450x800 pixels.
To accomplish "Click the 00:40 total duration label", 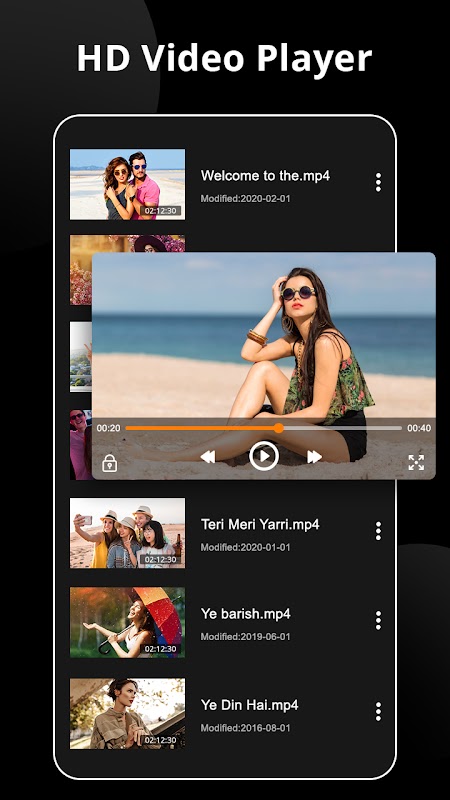I will point(419,428).
